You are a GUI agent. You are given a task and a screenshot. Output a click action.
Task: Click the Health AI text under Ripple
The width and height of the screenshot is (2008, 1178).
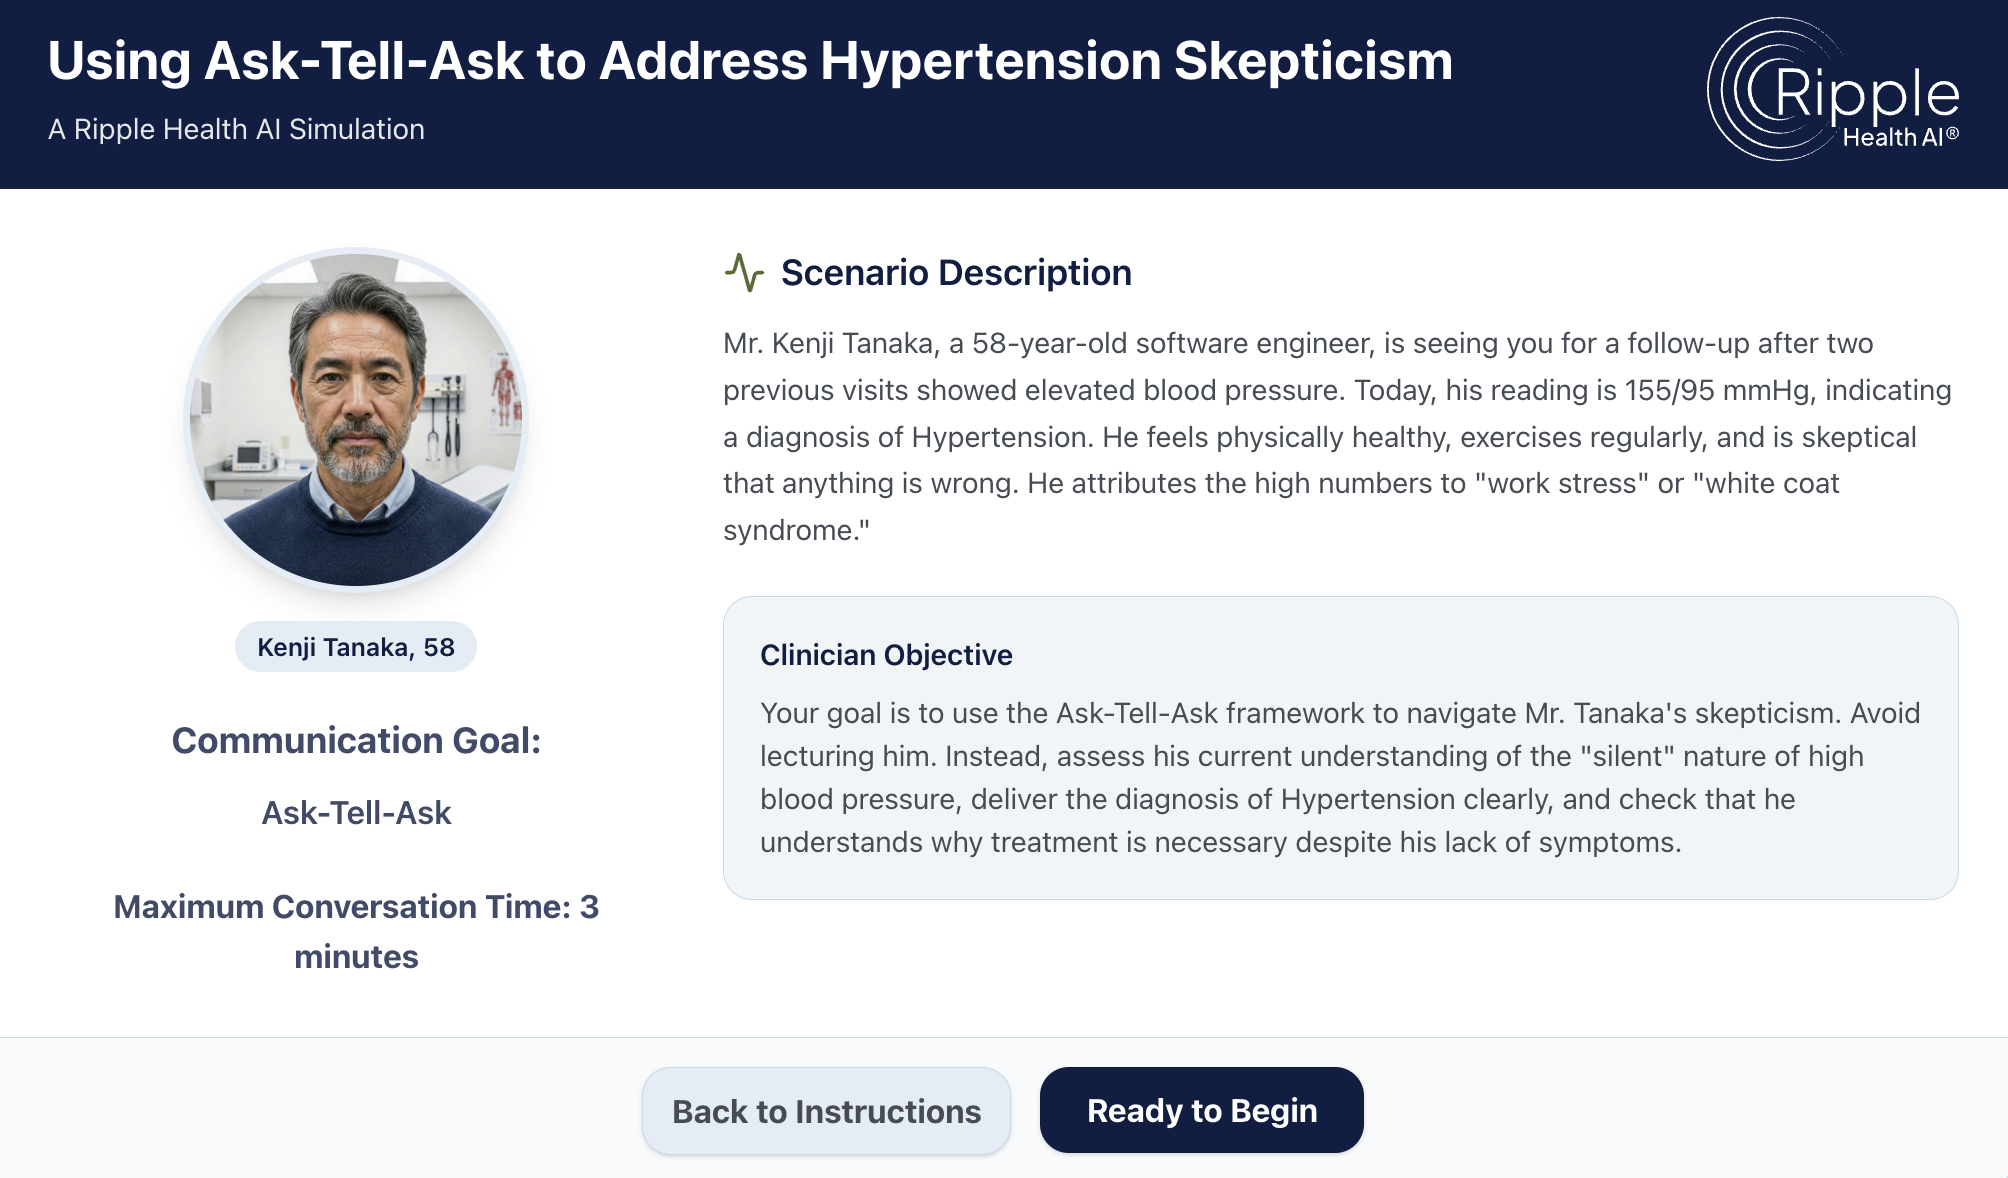1900,137
